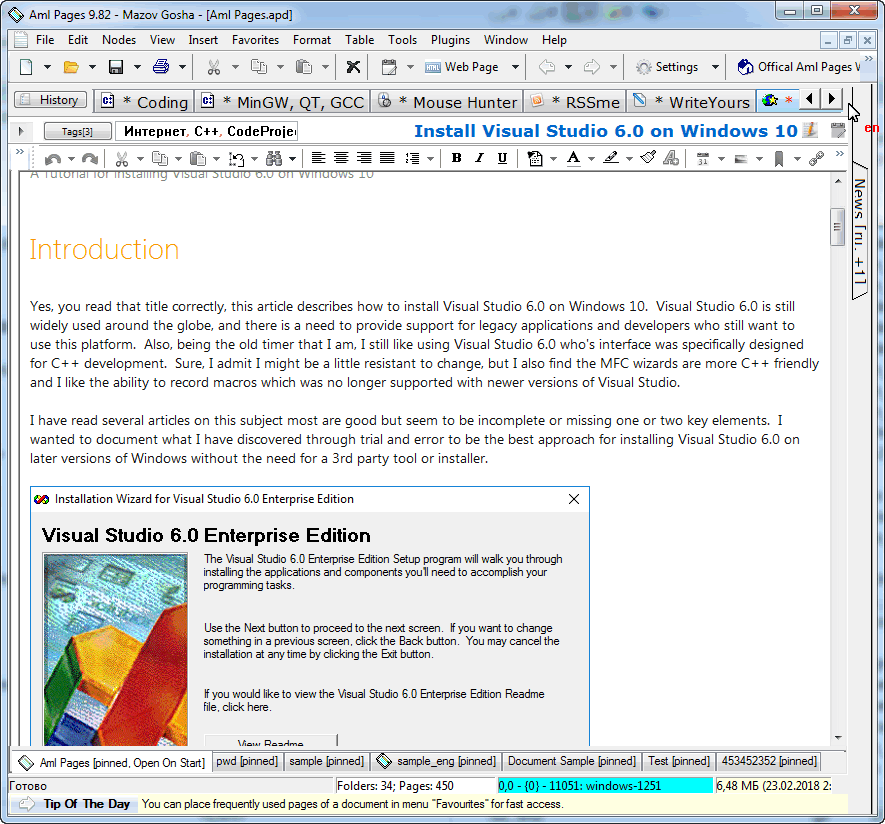The height and width of the screenshot is (824, 885).
Task: Open the Web Page dropdown arrow
Action: 515,67
